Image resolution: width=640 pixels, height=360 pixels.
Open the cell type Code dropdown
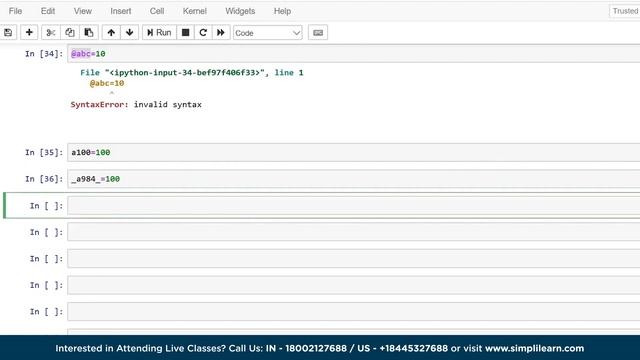[x=268, y=33]
